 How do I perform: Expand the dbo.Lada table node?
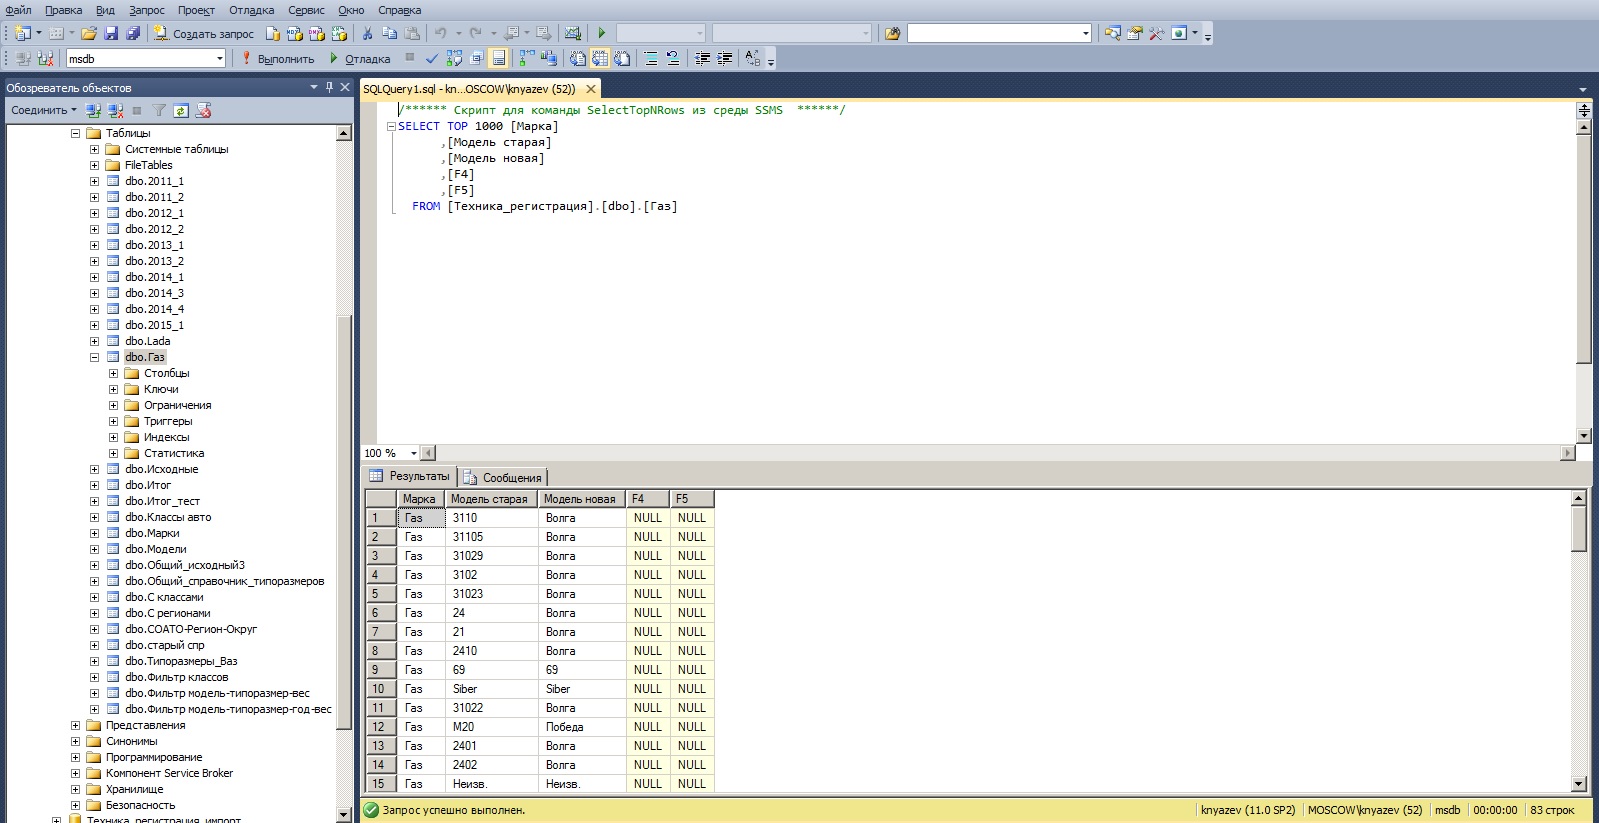[x=94, y=341]
